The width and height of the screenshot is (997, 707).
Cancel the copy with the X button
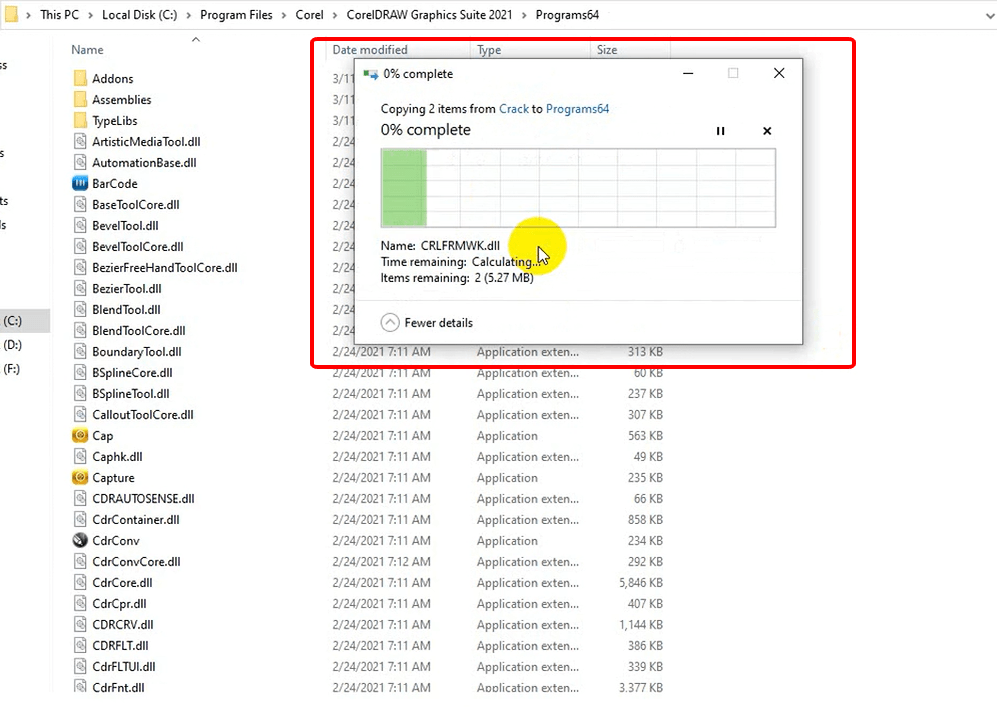[767, 131]
